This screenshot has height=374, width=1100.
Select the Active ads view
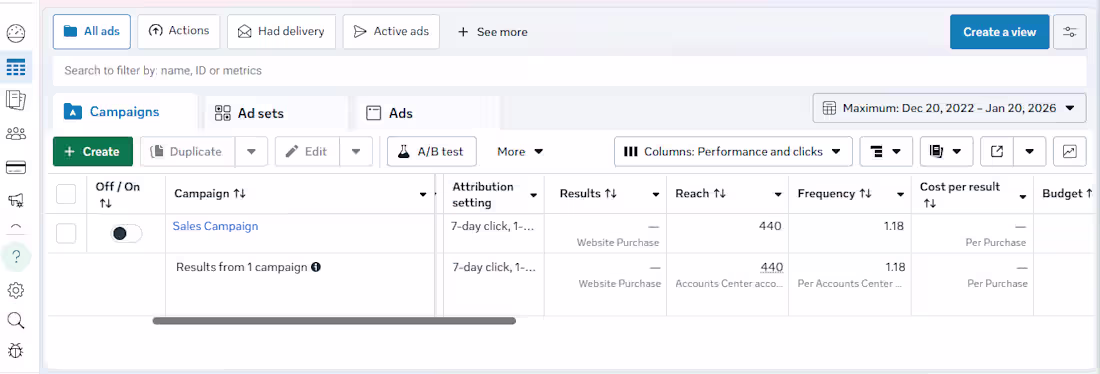coord(391,32)
